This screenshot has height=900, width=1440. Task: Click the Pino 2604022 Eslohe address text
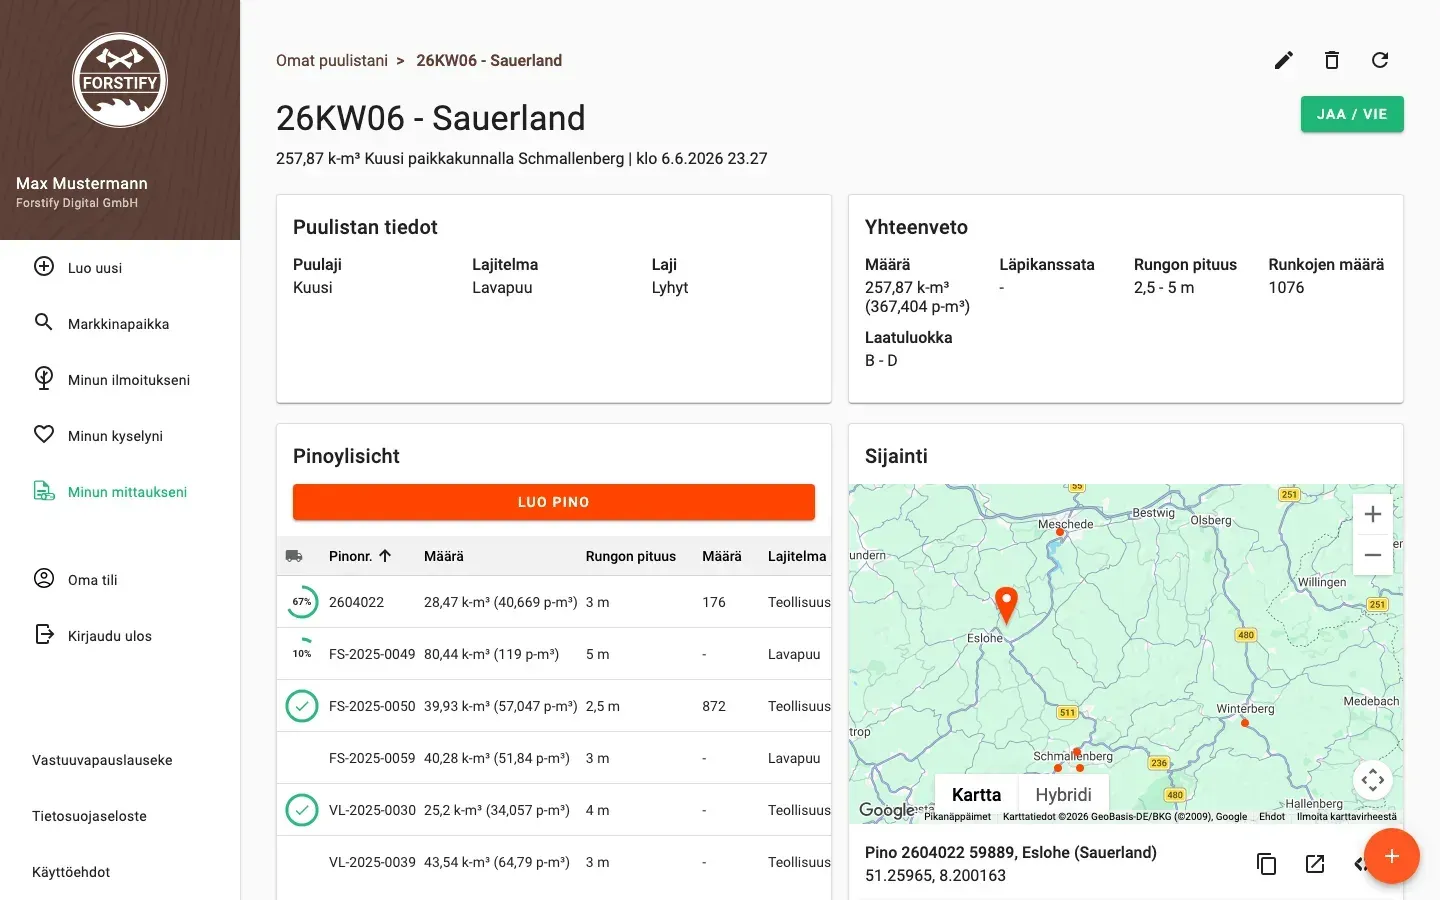coord(1011,852)
